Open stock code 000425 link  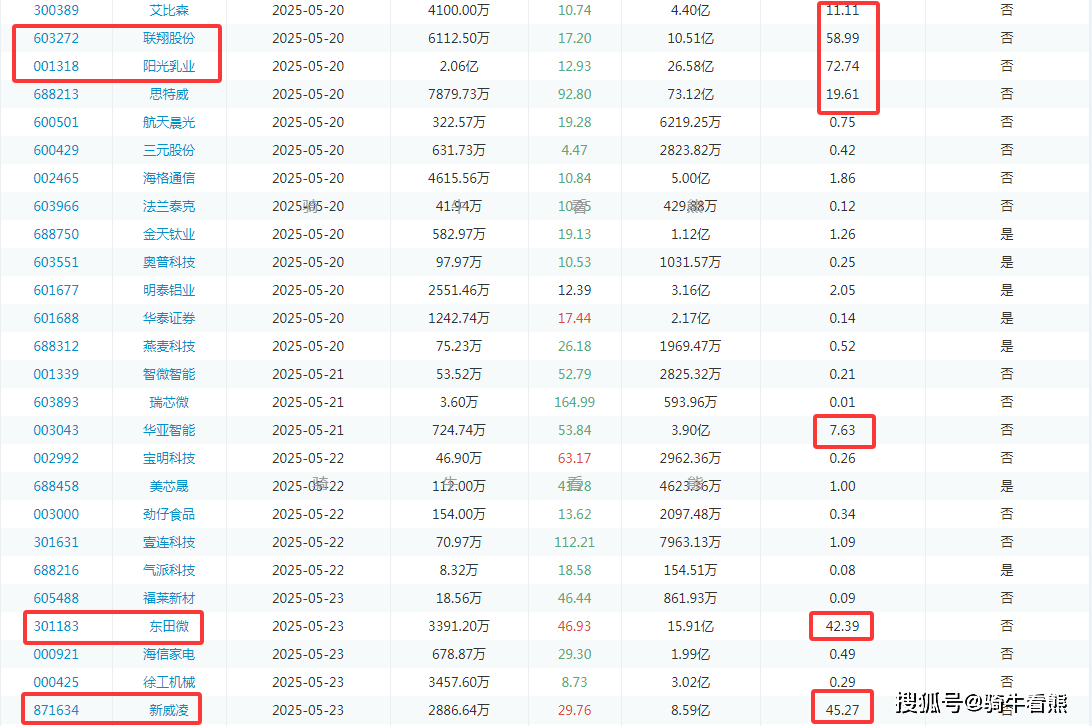tap(56, 682)
